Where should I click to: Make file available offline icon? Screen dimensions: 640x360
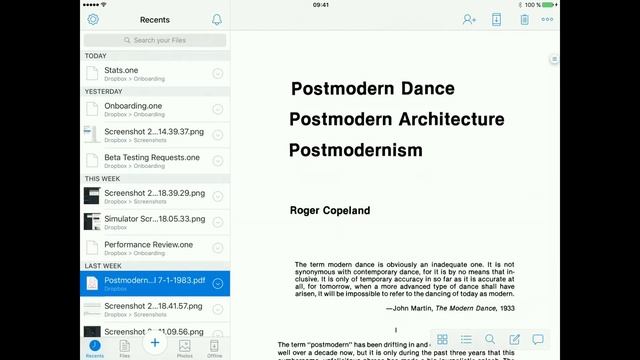coord(496,19)
